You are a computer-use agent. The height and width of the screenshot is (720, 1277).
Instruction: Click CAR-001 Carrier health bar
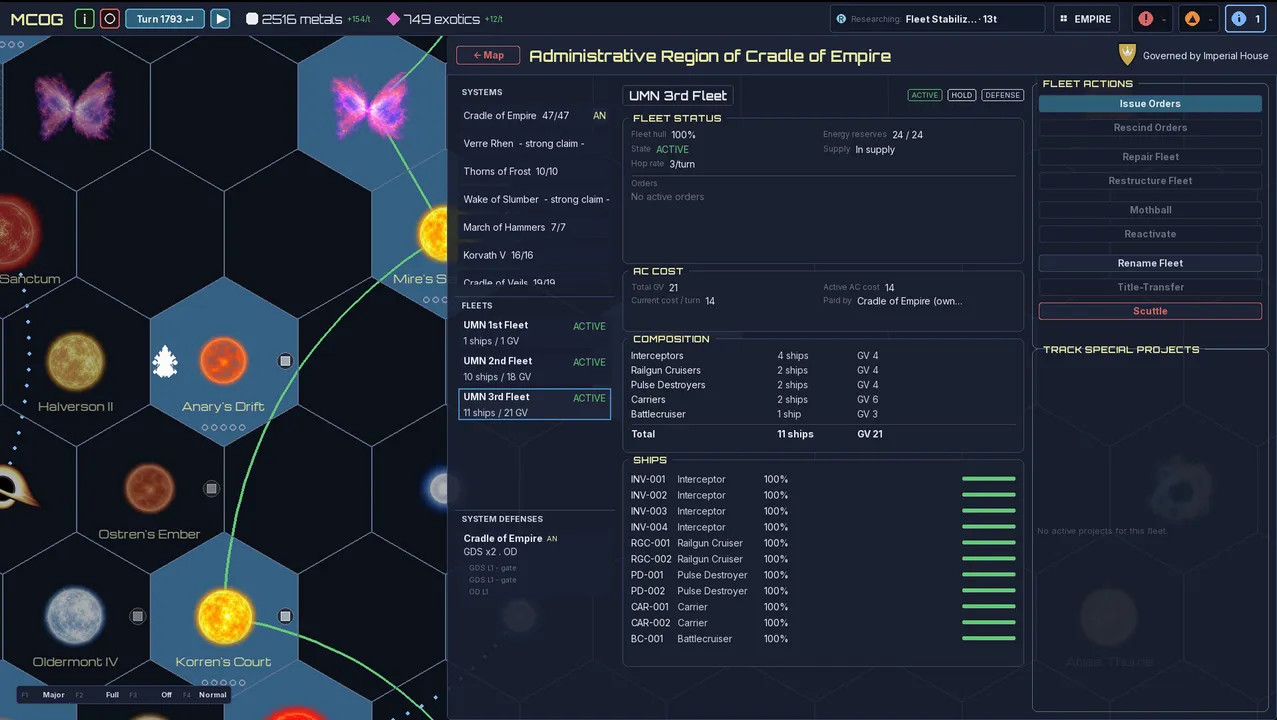click(x=988, y=606)
